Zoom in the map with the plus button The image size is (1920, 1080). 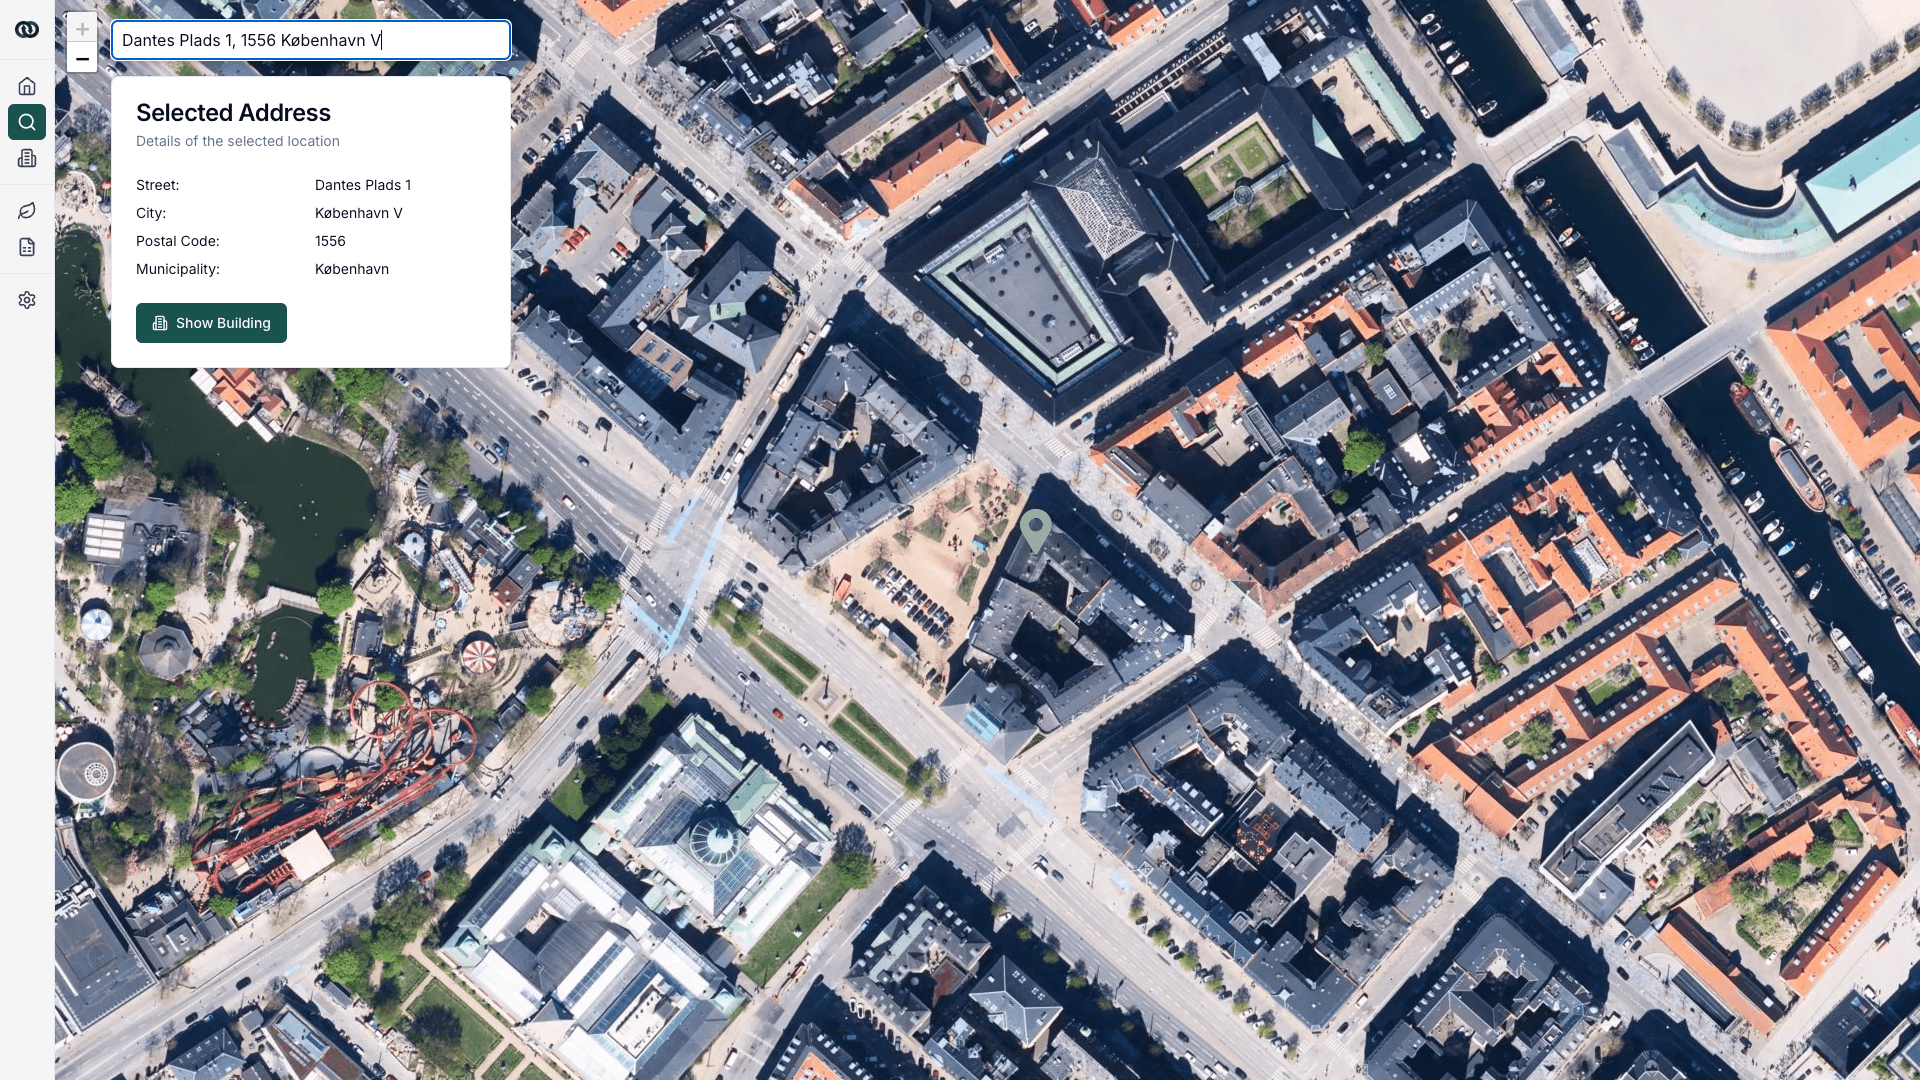[82, 29]
